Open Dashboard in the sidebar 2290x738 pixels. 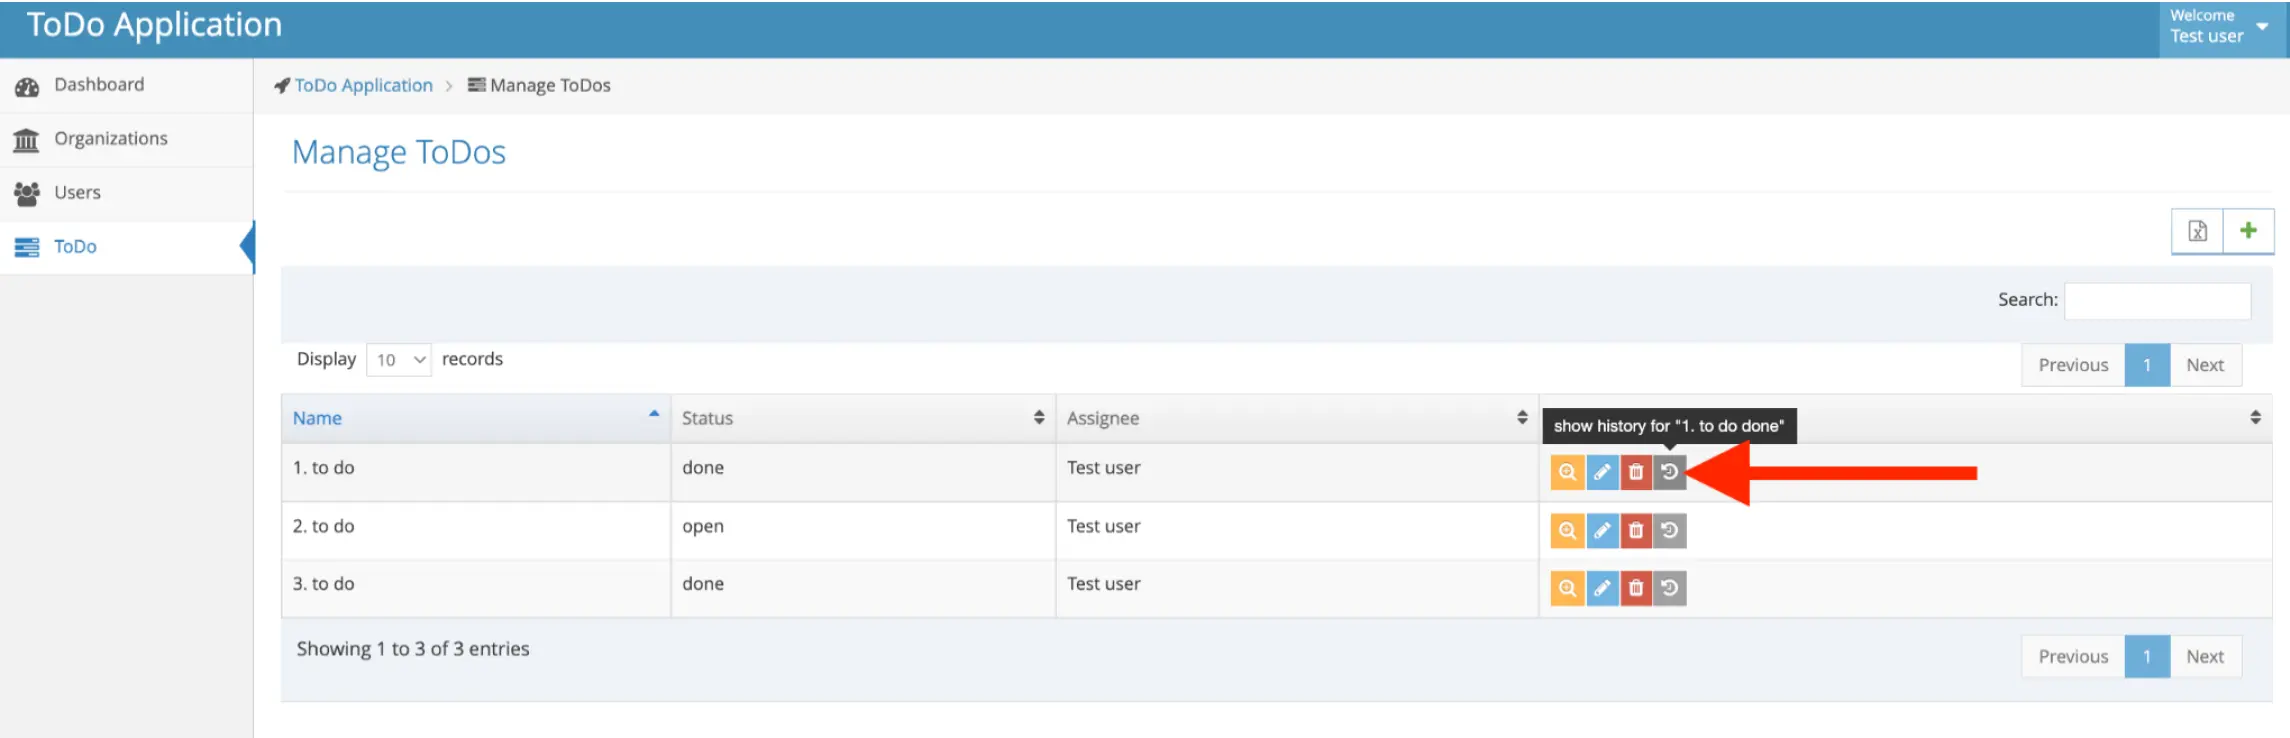point(99,85)
